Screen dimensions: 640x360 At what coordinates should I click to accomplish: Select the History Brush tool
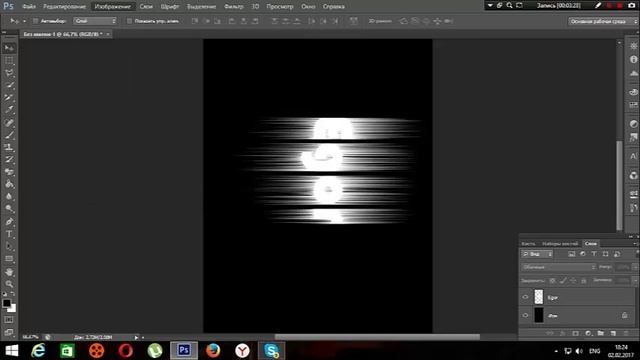(9, 160)
